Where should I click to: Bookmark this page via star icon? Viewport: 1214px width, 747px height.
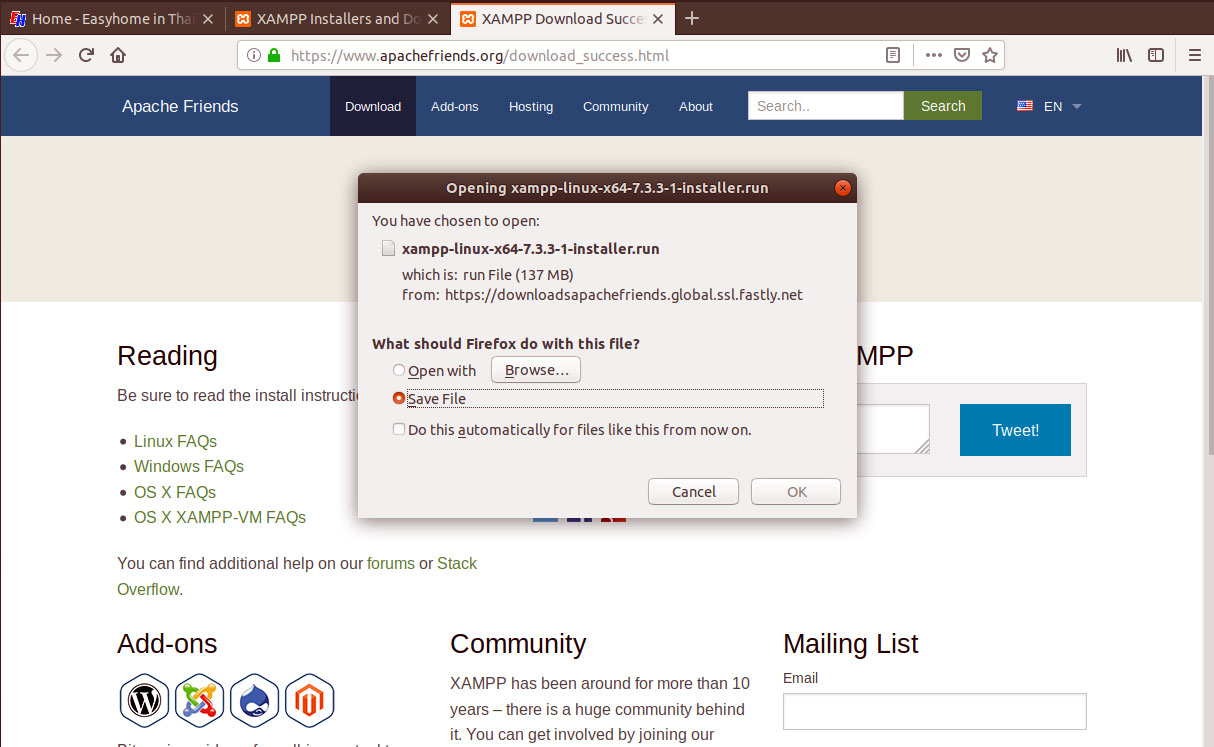click(989, 55)
